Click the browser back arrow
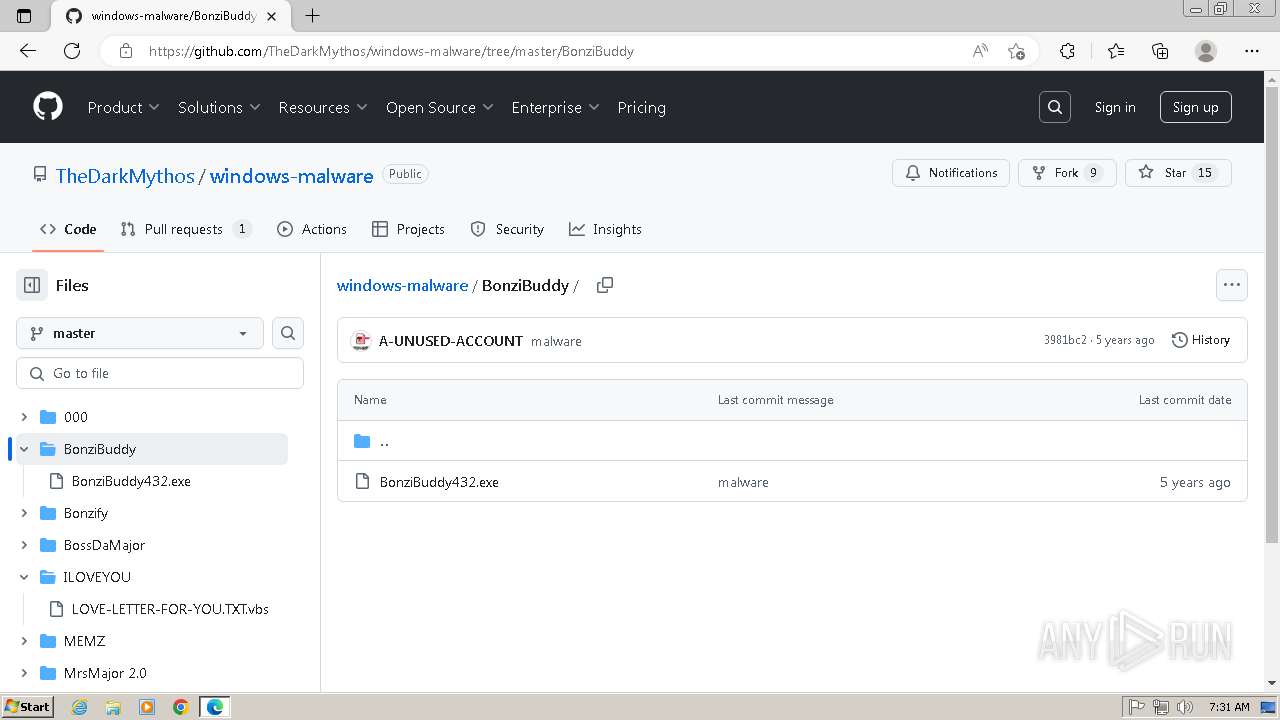The image size is (1280, 720). coord(28,51)
